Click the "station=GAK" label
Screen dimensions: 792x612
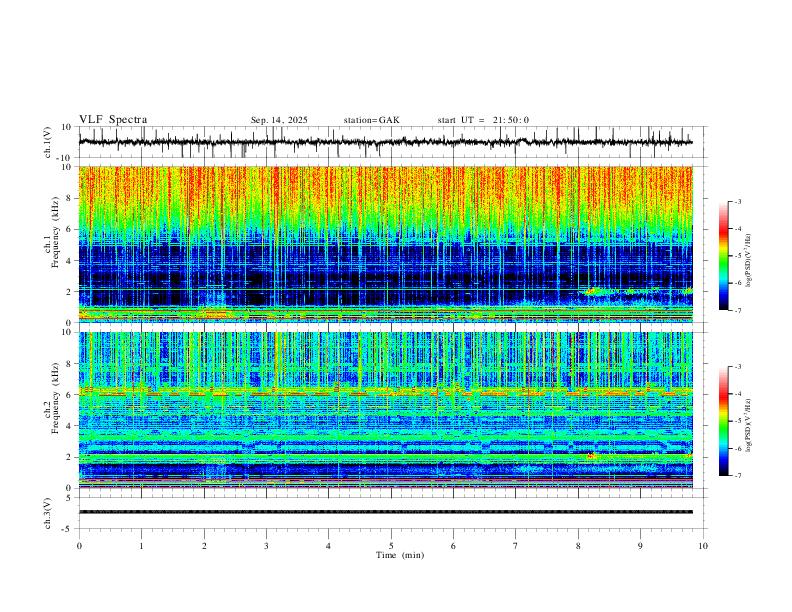coord(371,120)
